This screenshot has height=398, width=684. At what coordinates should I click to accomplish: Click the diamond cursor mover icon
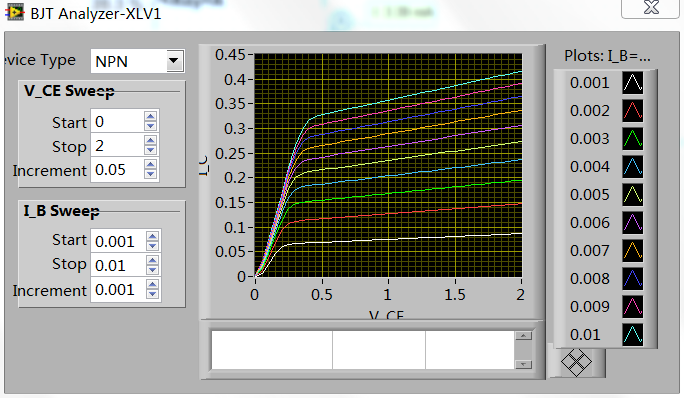576,362
